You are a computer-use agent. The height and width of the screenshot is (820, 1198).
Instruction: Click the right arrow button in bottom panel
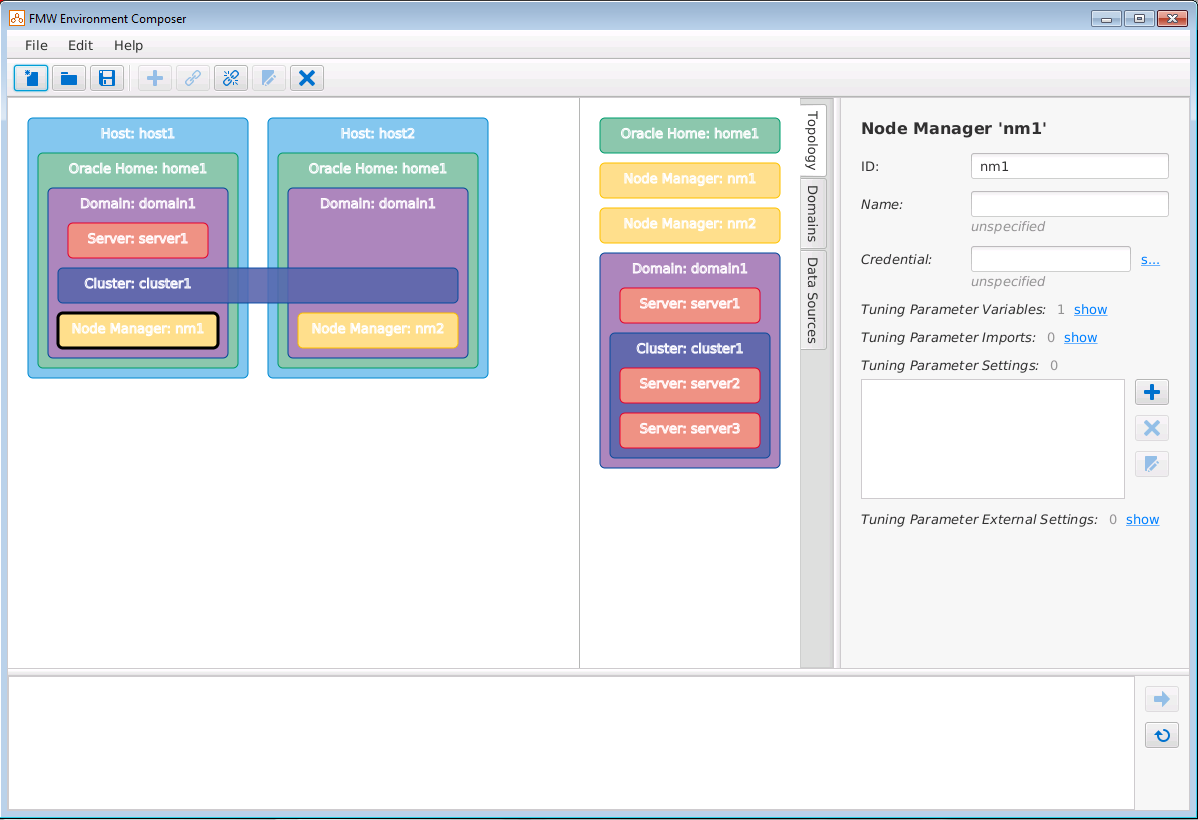pos(1161,698)
